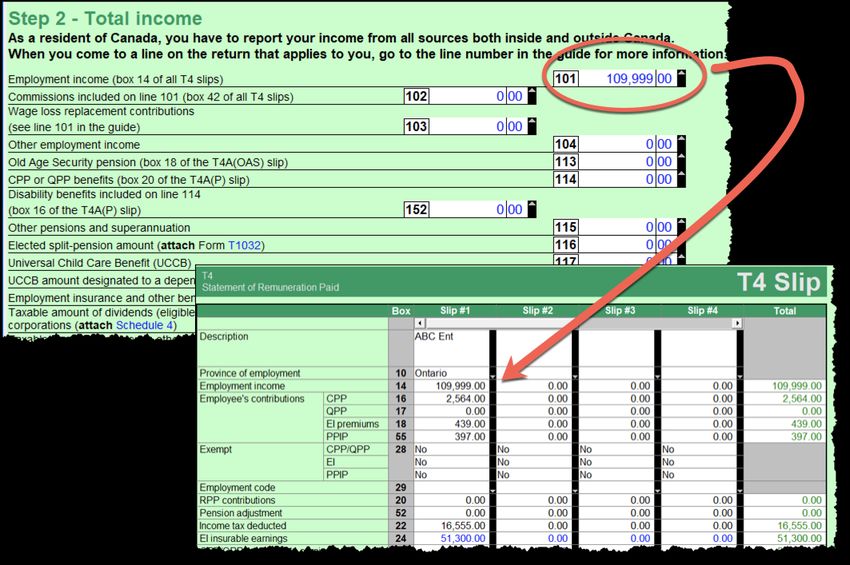Click line 103 wage loss contributions field
Screen dimensions: 850x565
click(x=478, y=126)
